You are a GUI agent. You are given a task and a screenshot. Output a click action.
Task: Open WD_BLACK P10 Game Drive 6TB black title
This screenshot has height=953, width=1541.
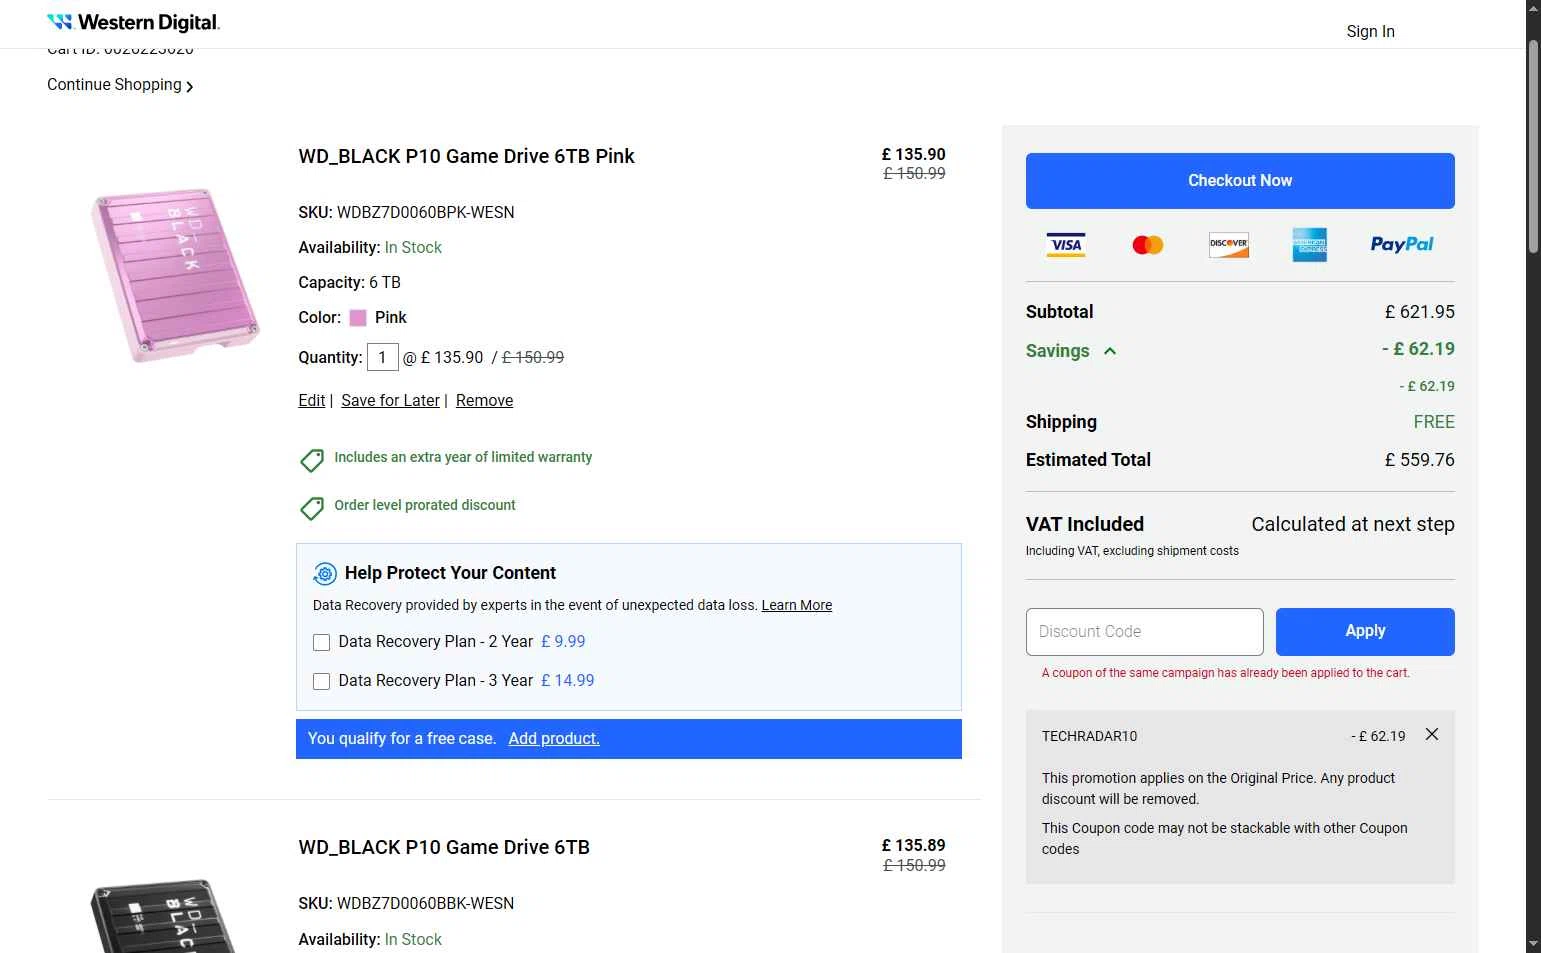(444, 847)
